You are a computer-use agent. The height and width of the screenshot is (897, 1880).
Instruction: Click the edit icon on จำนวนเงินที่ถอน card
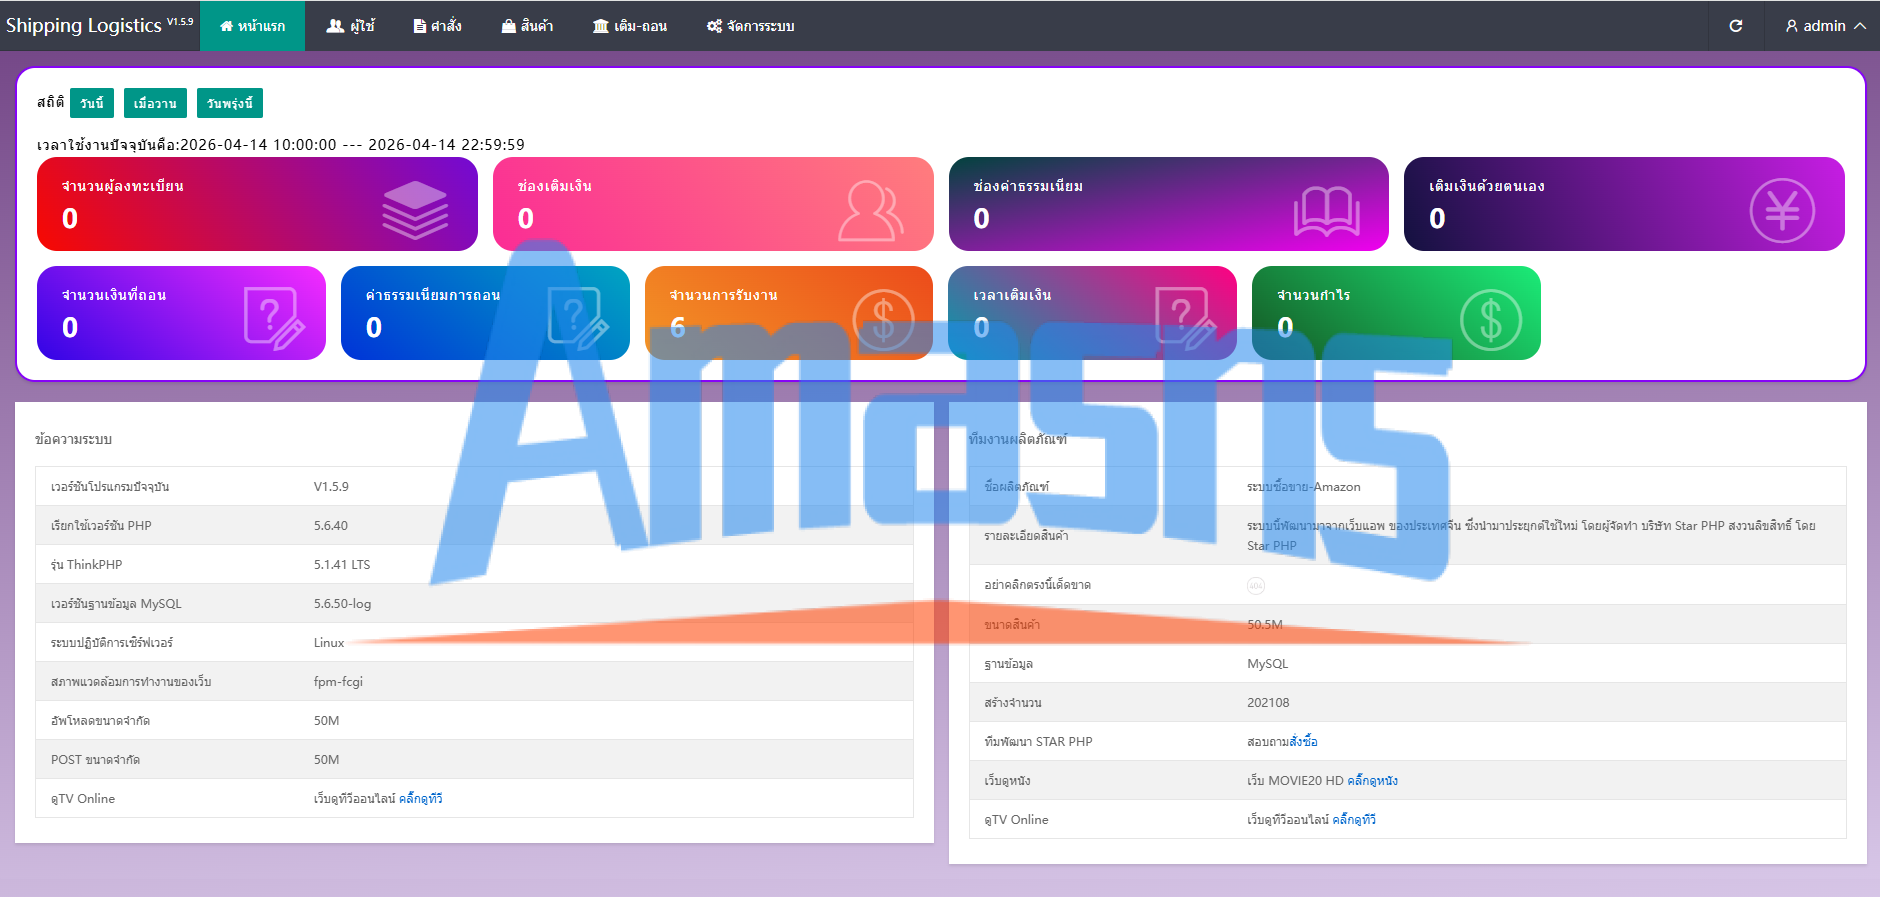[274, 319]
